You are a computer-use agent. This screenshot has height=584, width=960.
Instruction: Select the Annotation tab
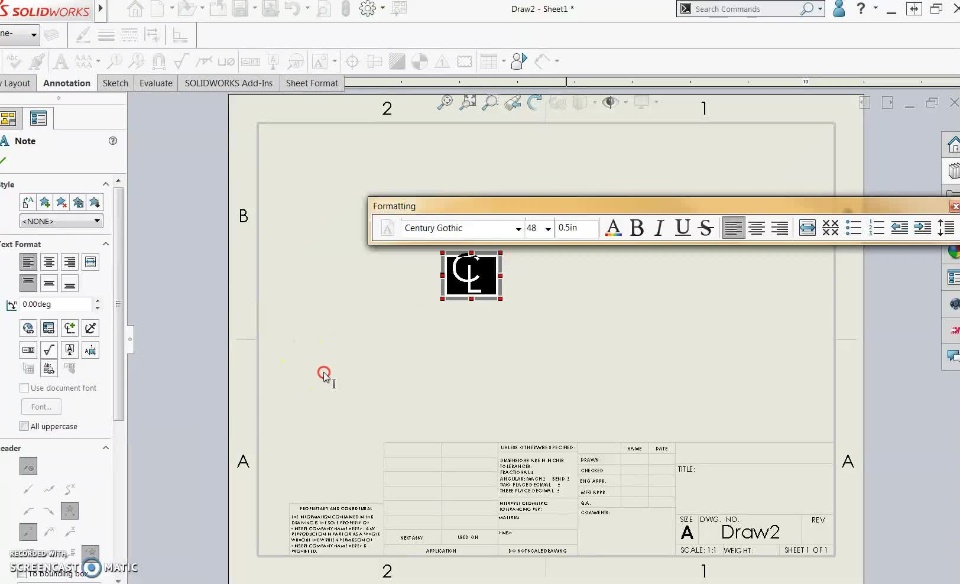point(67,83)
